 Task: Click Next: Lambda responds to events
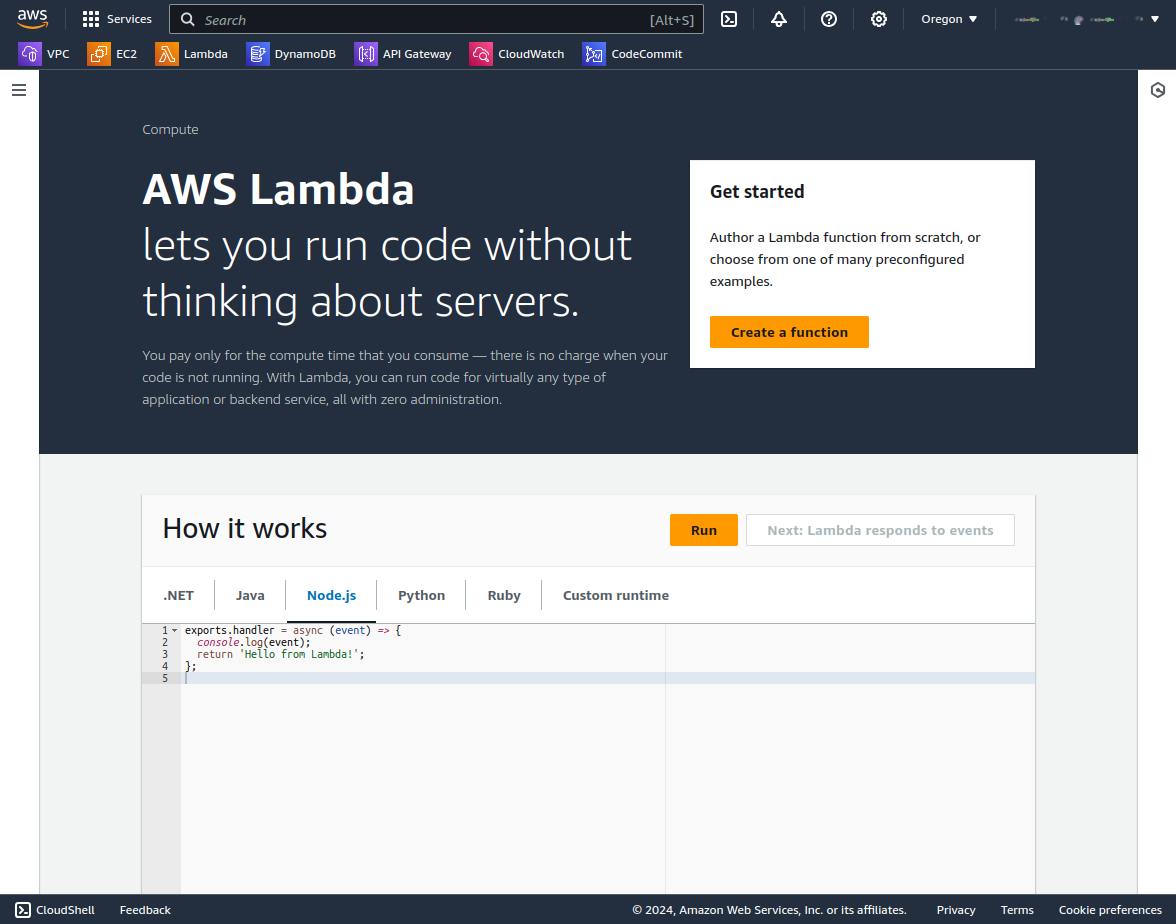pyautogui.click(x=880, y=530)
